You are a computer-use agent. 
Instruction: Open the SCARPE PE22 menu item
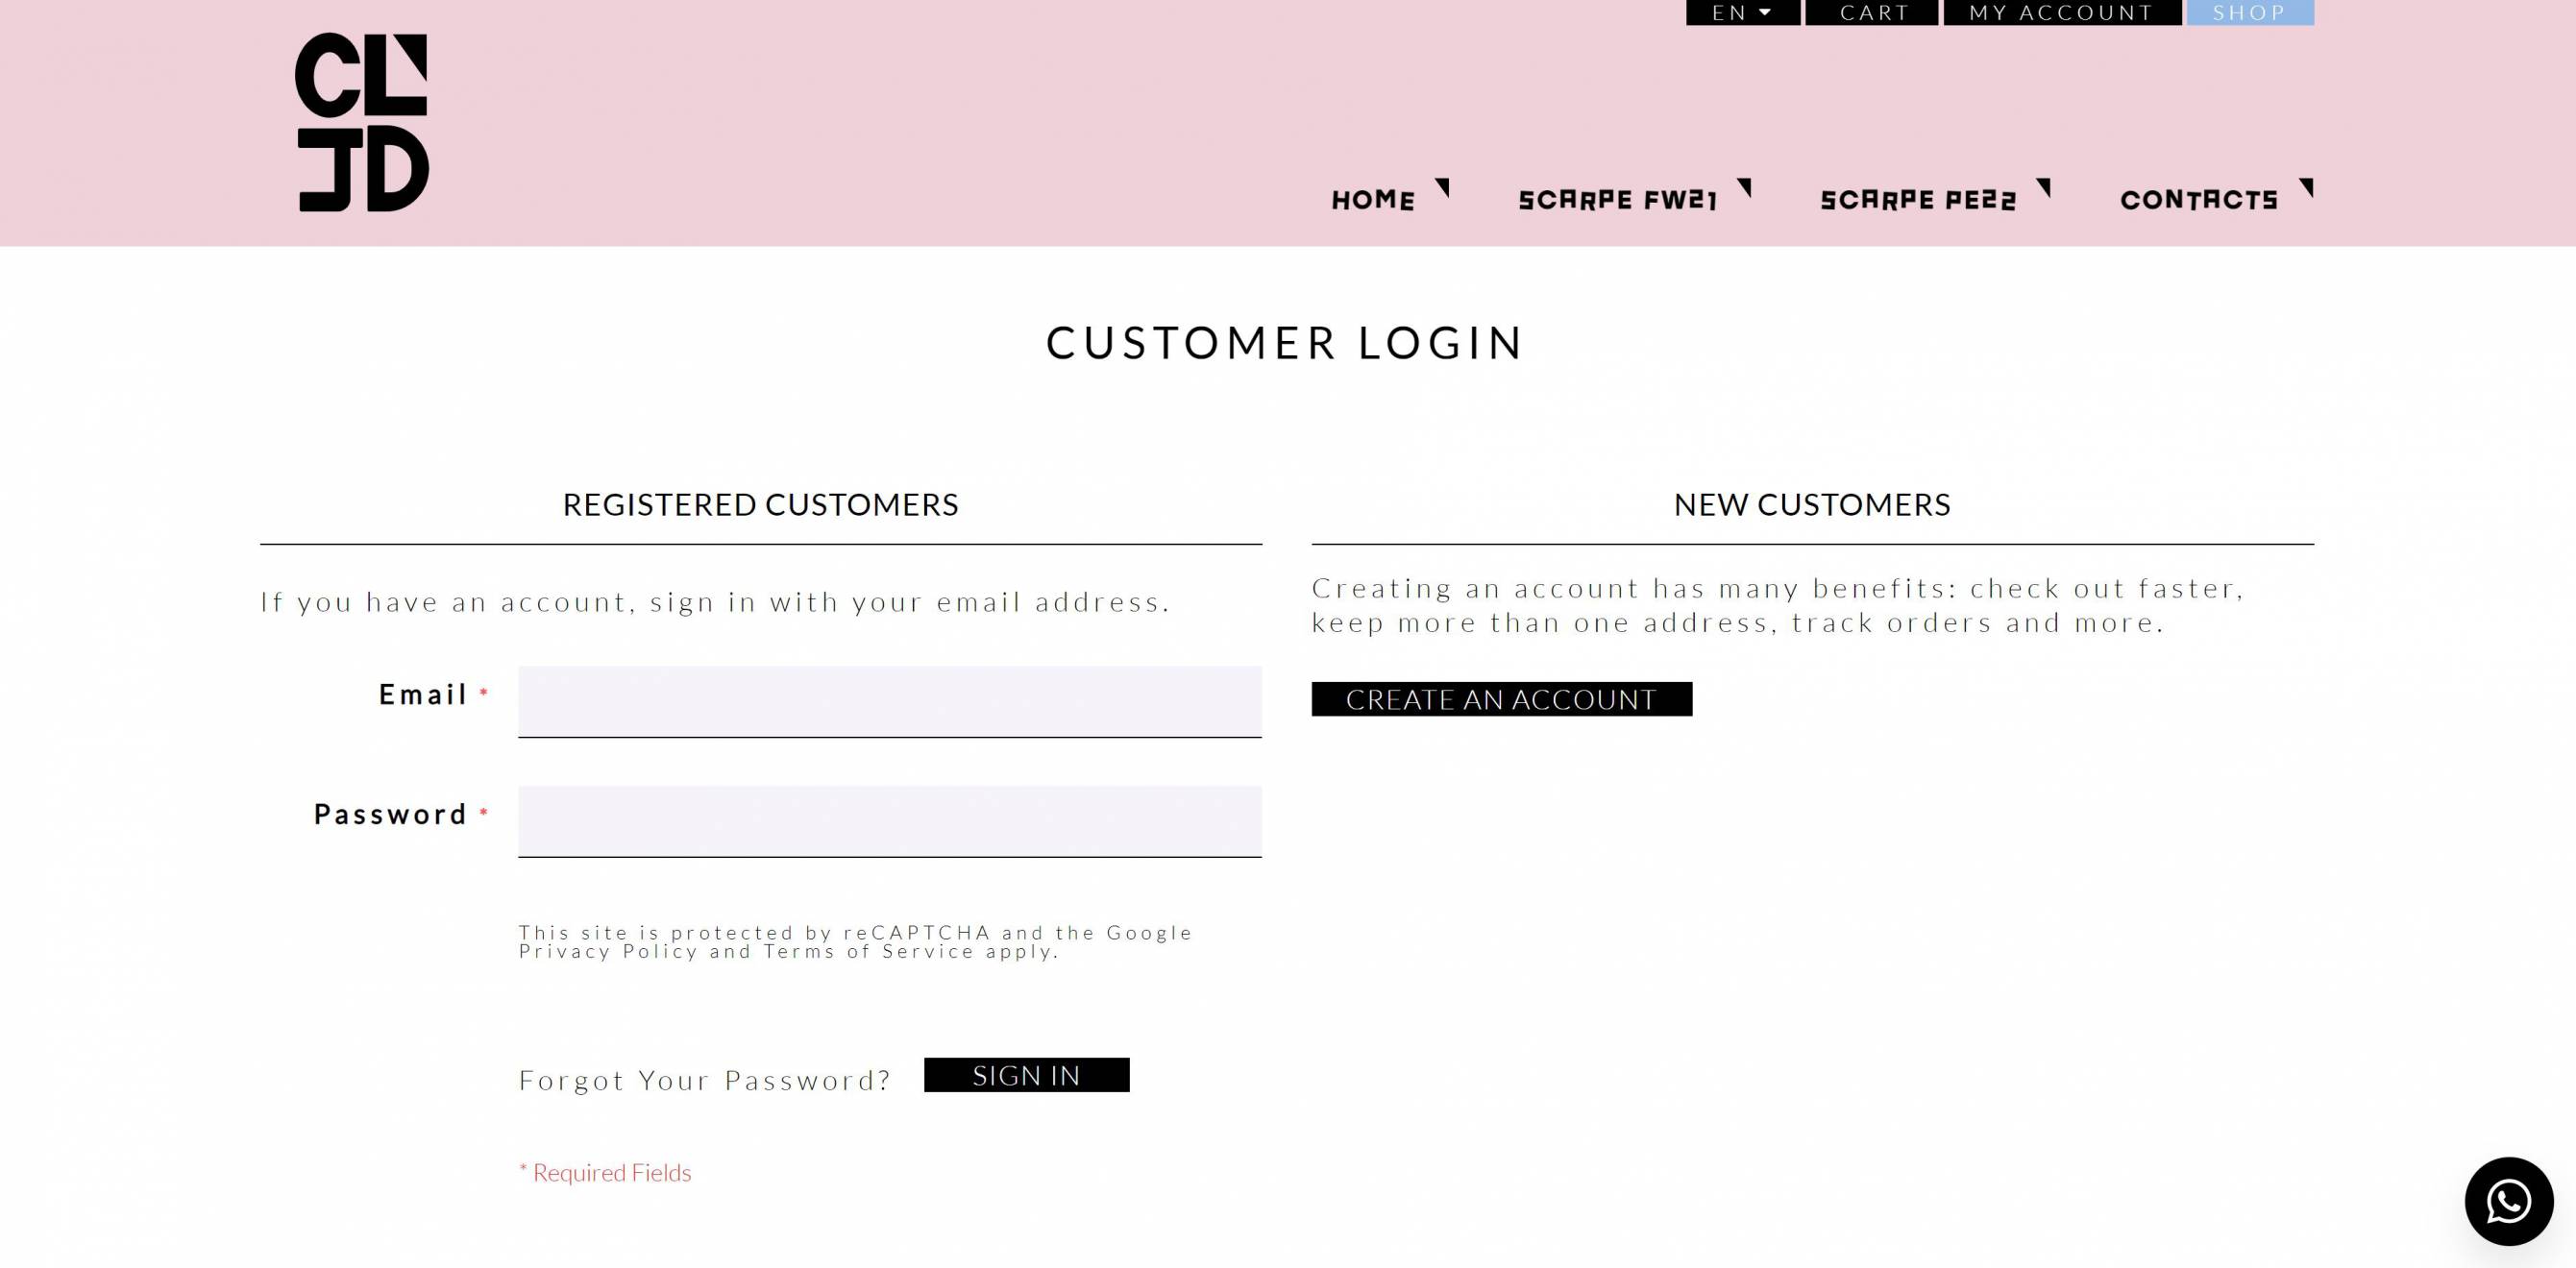1918,200
